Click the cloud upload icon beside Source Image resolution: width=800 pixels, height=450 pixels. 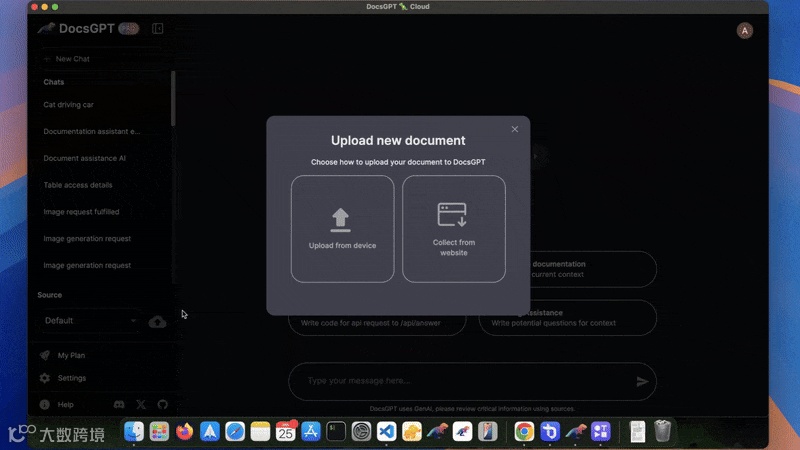(157, 321)
